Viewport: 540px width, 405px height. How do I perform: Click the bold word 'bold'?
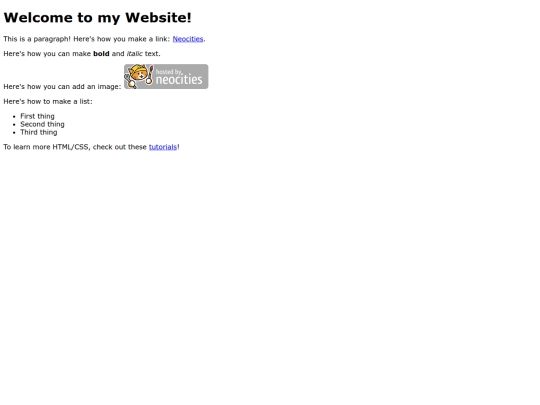click(101, 54)
